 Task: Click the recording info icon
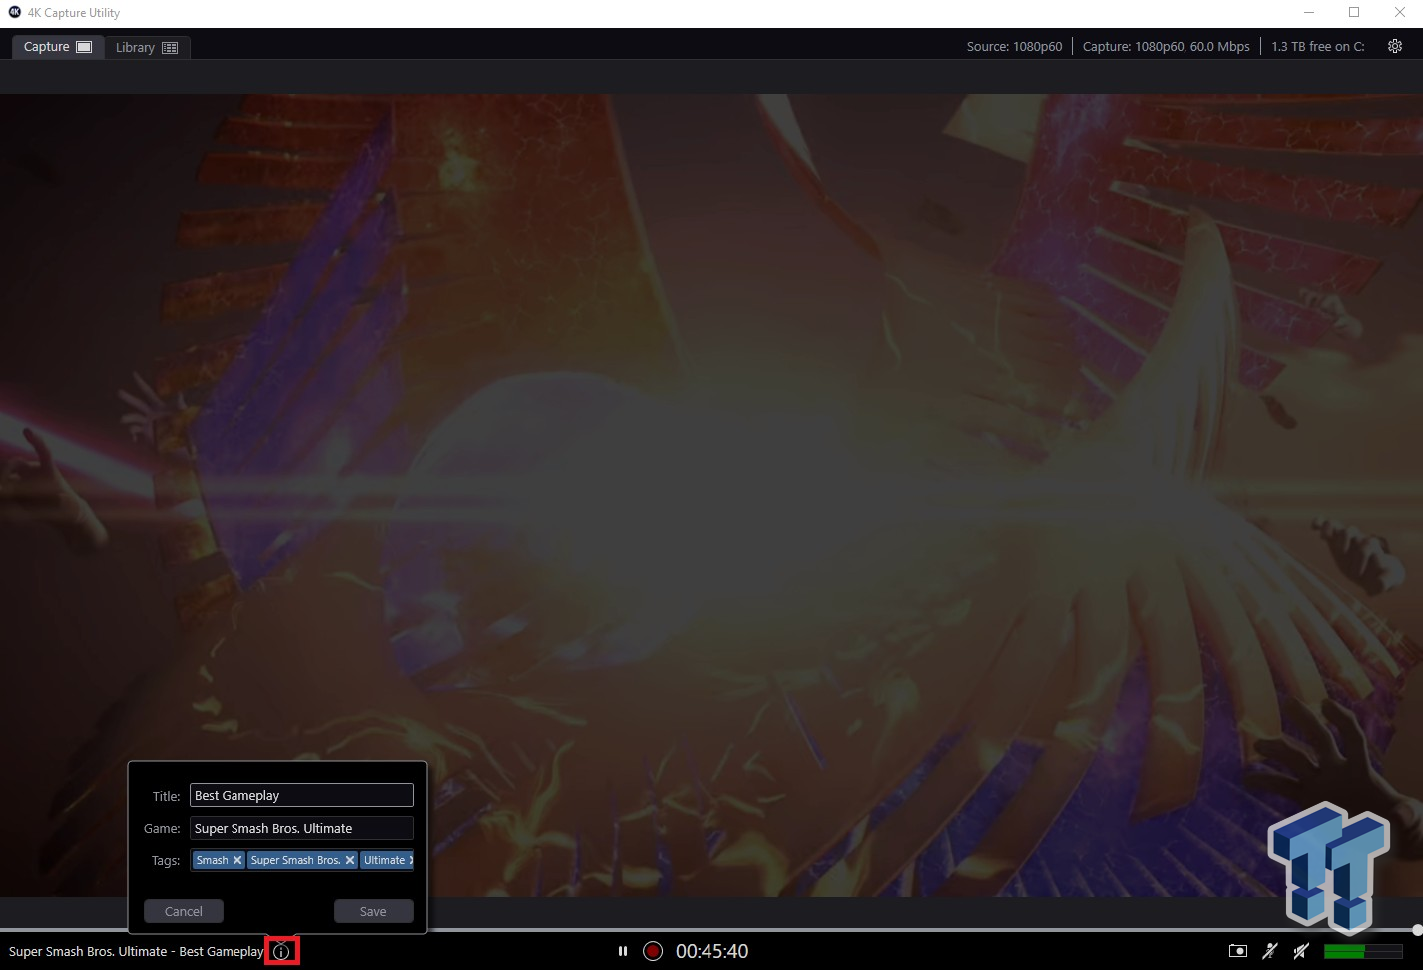(282, 952)
